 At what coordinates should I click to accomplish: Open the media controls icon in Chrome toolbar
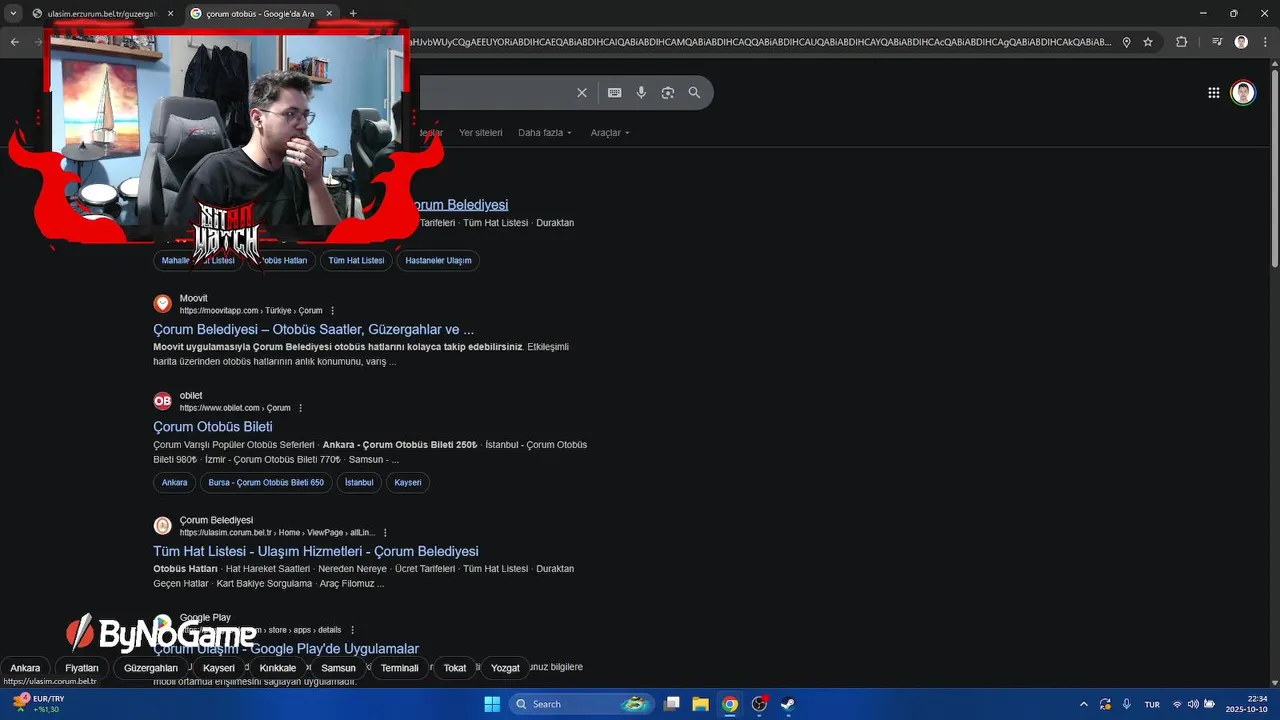(x=1217, y=42)
